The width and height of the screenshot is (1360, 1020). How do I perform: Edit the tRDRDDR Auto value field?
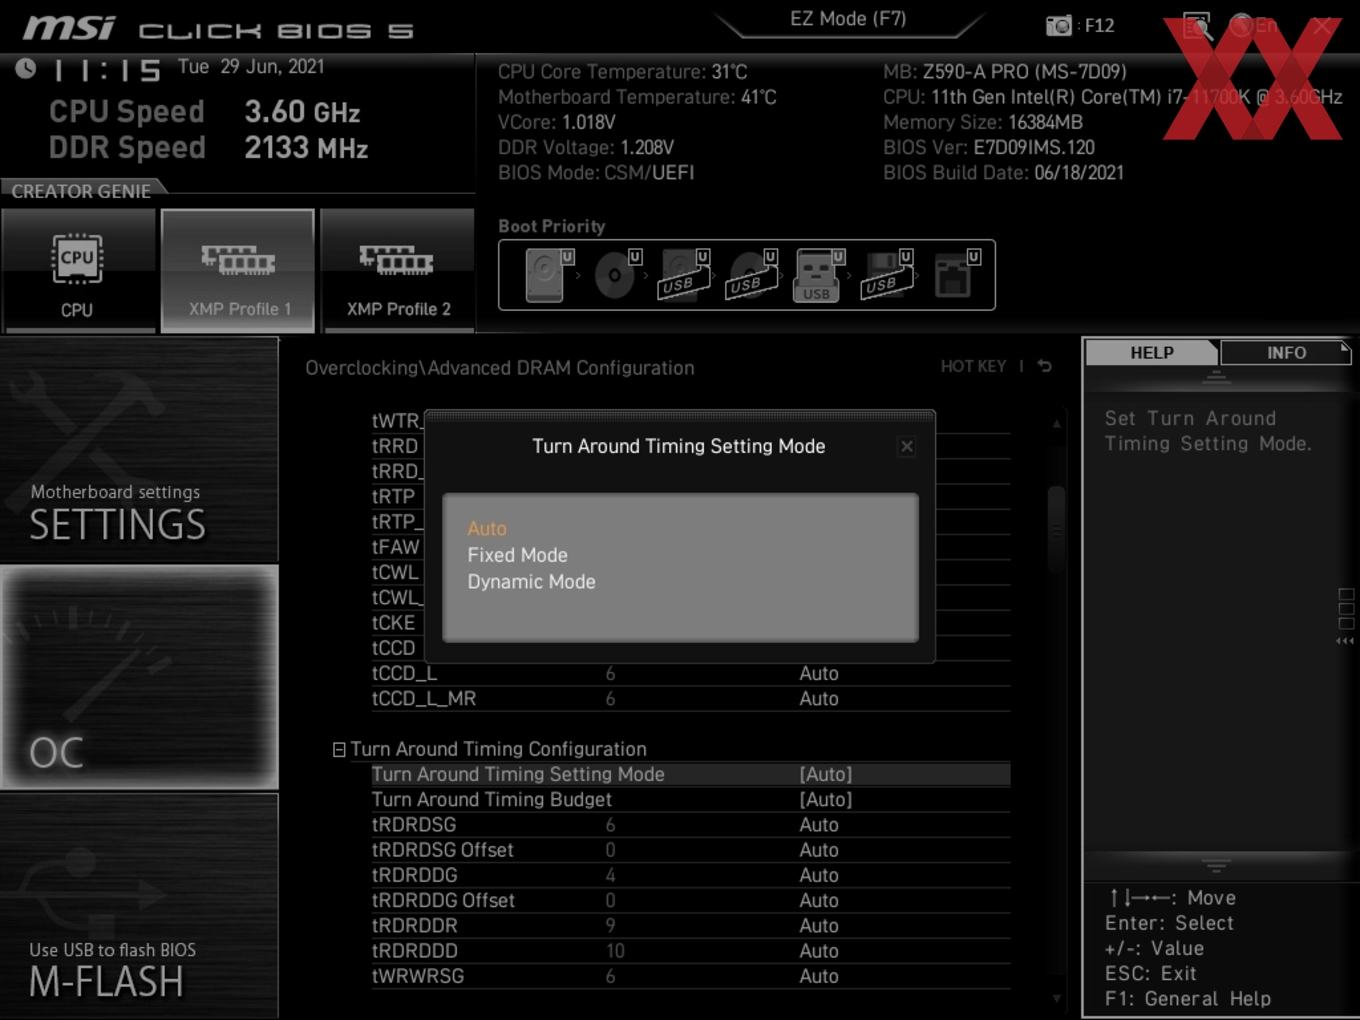pos(818,925)
